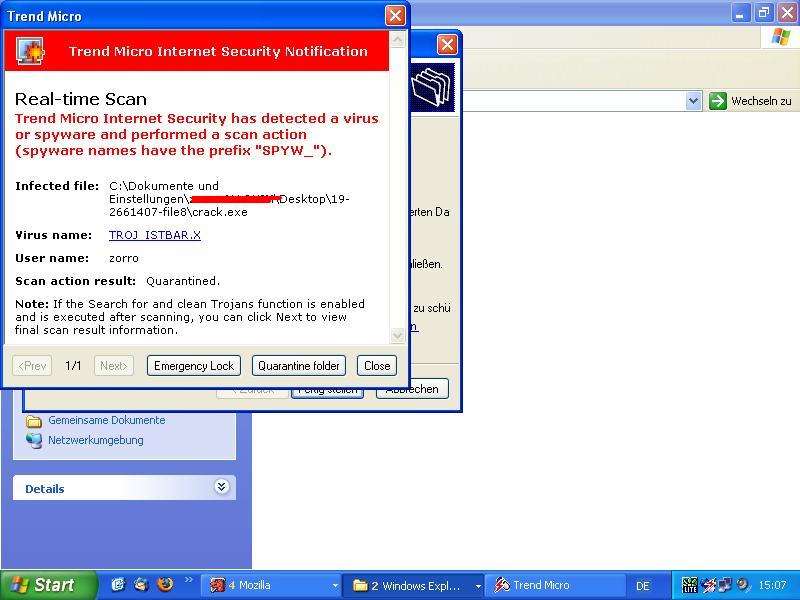Image resolution: width=800 pixels, height=600 pixels.
Task: Click the Real-time Scan heading
Action: click(81, 99)
